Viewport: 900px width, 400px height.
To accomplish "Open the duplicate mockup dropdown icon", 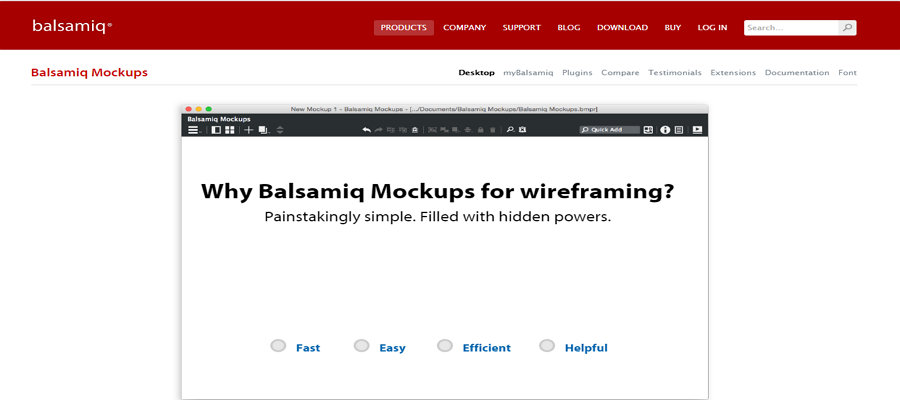I will tap(264, 130).
